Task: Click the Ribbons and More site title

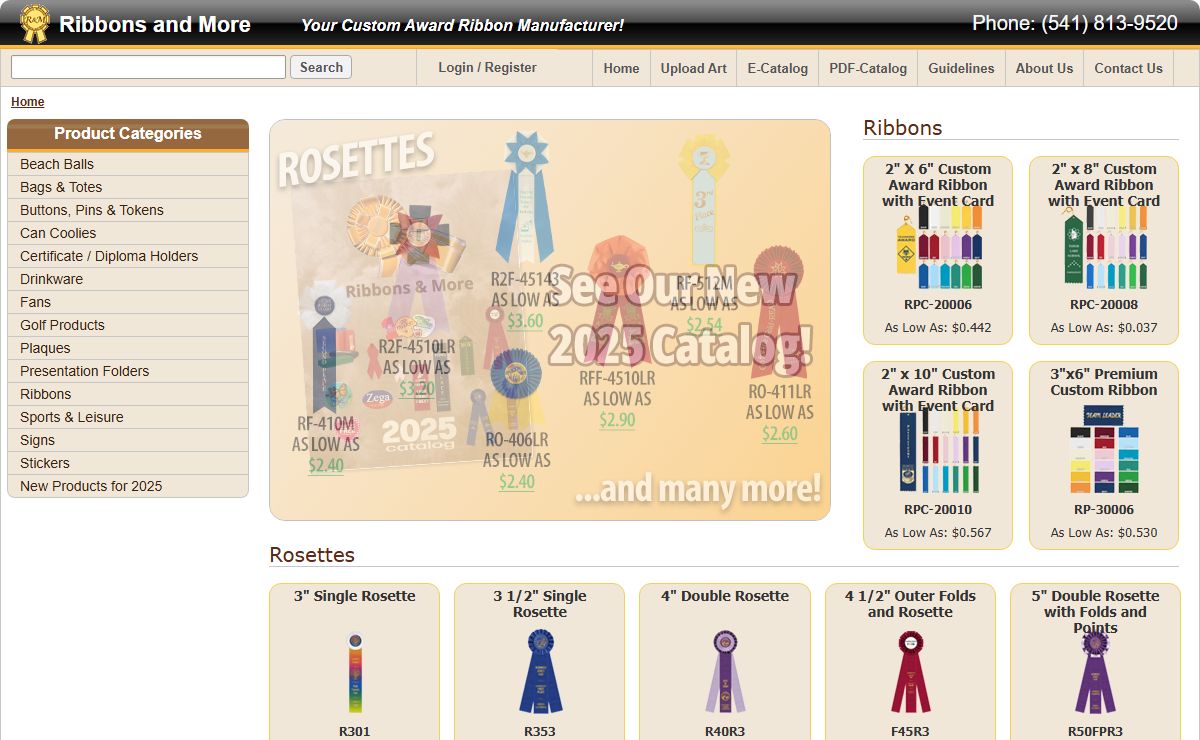Action: pos(155,25)
